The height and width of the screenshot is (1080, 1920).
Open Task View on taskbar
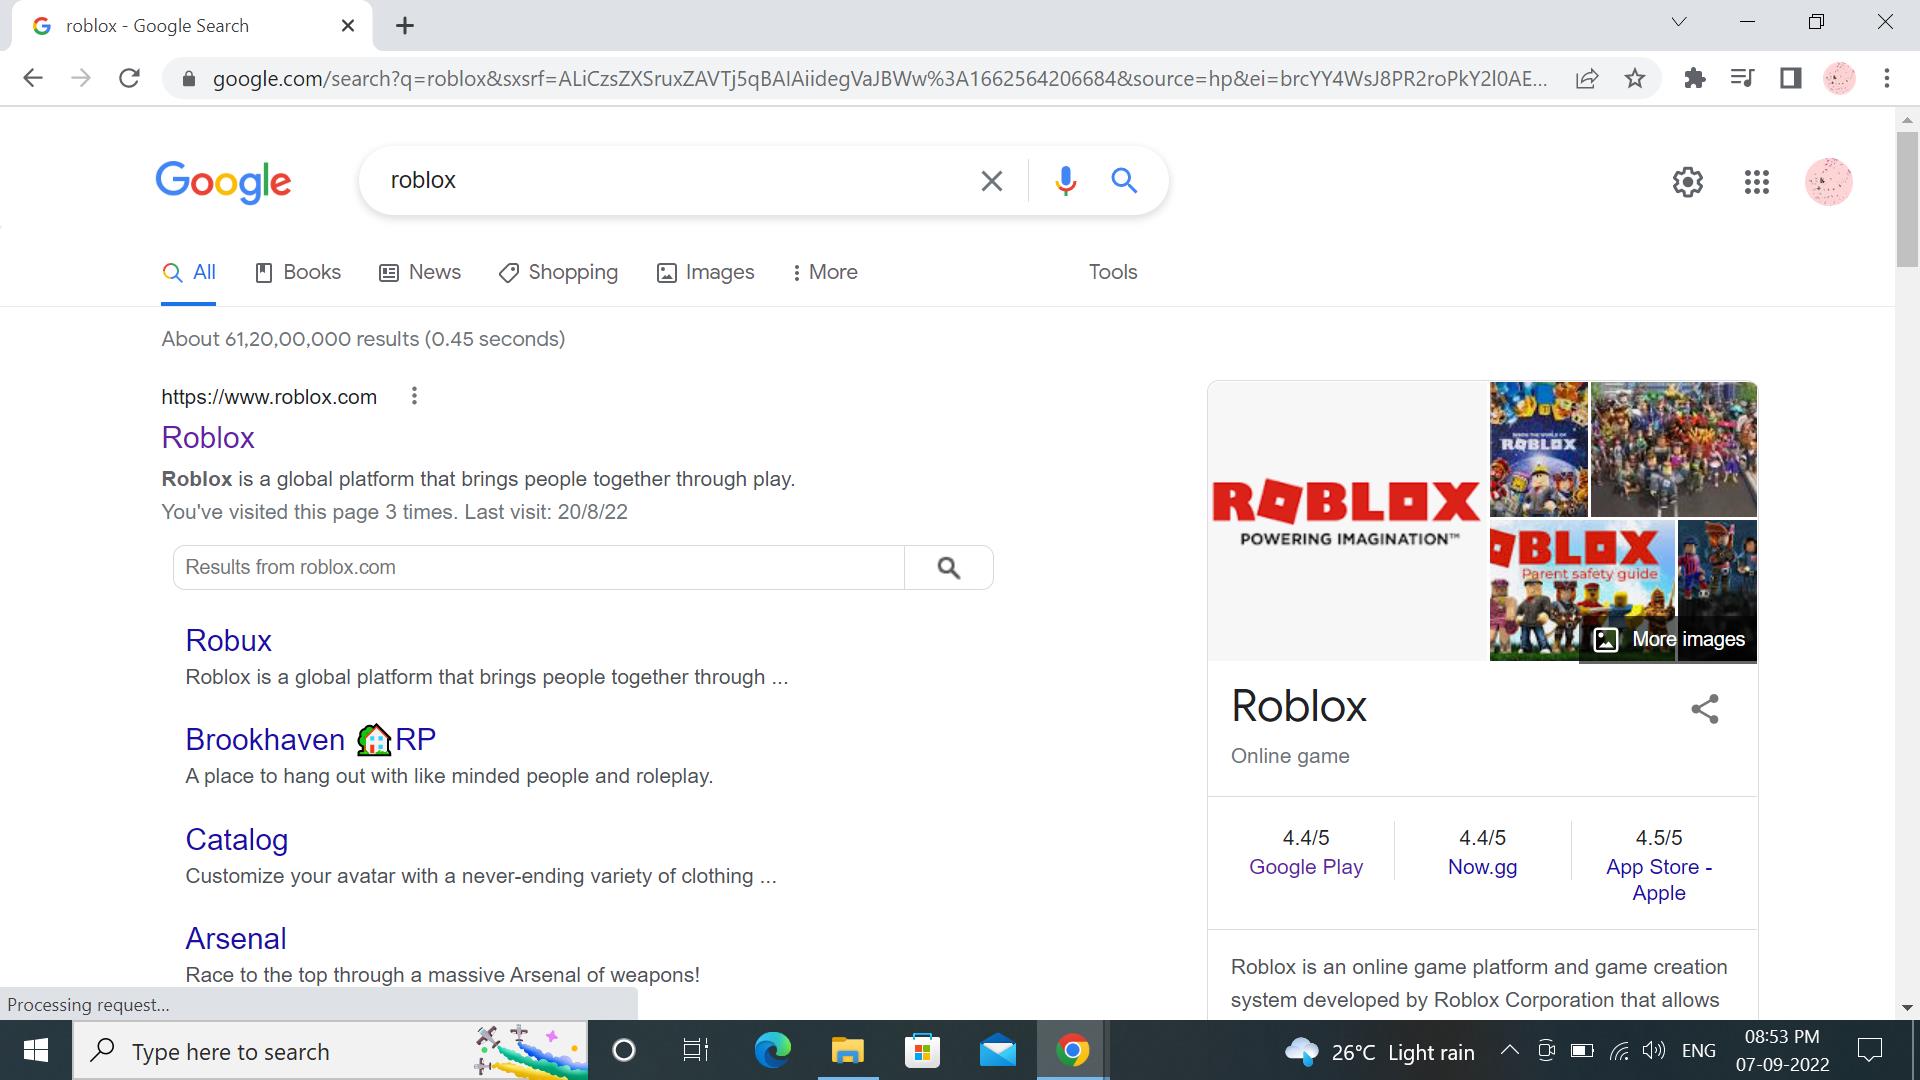click(696, 1051)
